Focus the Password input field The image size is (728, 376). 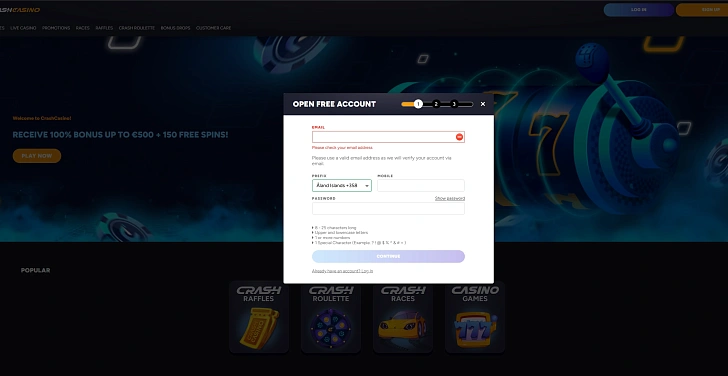[388, 208]
